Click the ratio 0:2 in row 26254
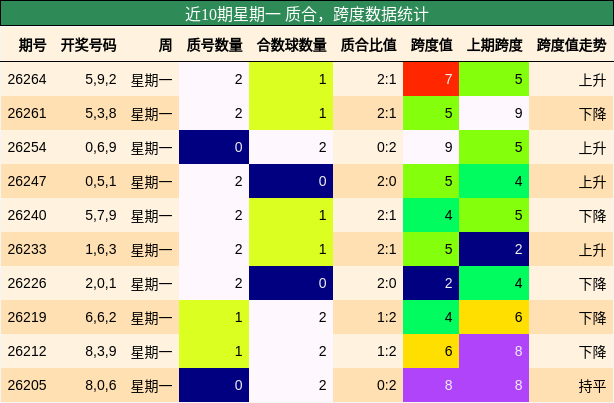This screenshot has height=403, width=614. tap(386, 147)
